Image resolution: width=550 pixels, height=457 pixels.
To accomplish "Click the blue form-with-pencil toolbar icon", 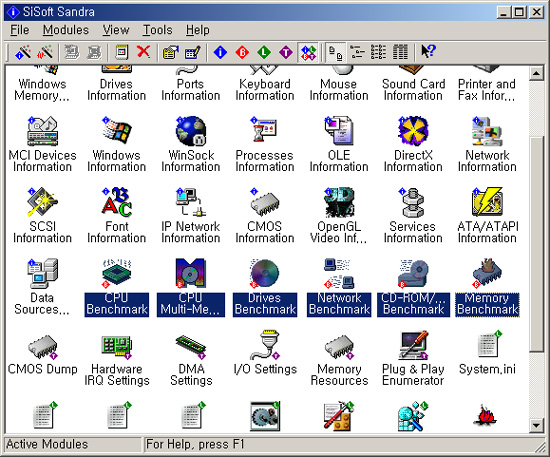I will pos(193,52).
